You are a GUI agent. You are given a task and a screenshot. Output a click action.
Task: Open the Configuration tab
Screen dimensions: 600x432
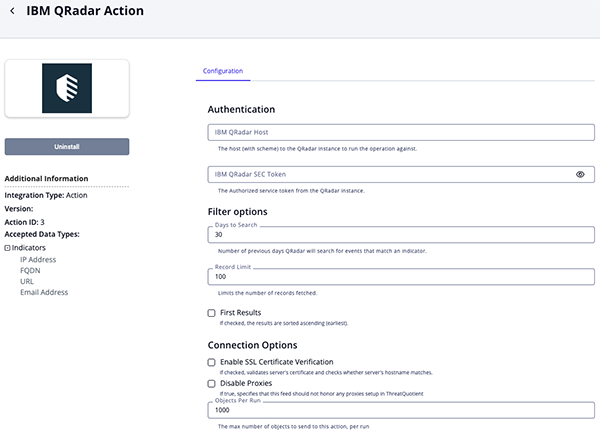pos(223,71)
